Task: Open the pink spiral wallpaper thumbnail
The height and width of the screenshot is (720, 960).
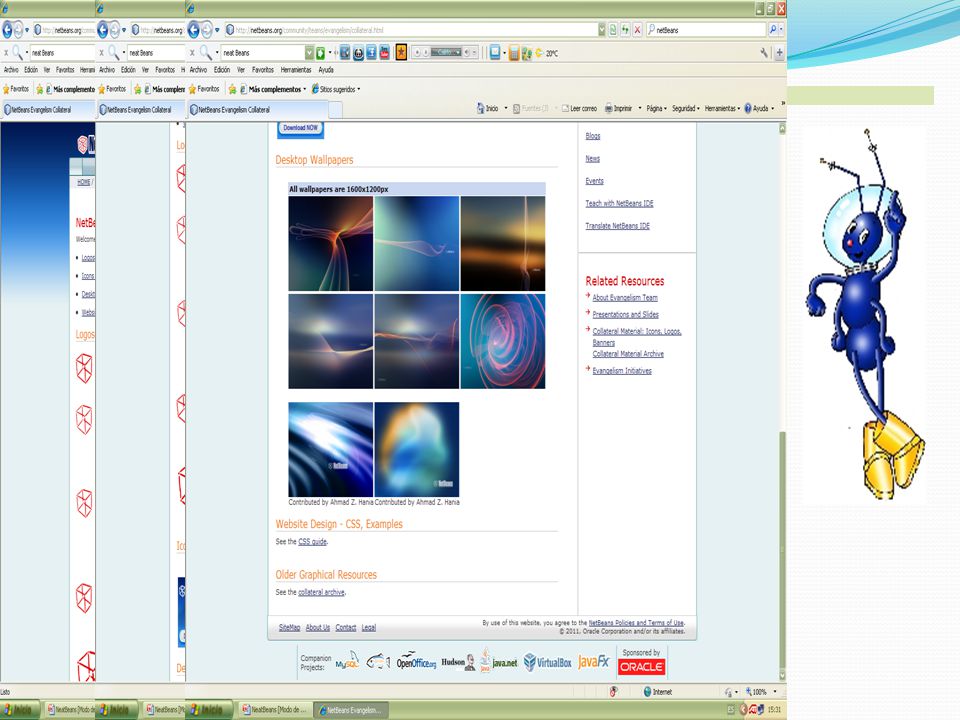Action: click(503, 342)
